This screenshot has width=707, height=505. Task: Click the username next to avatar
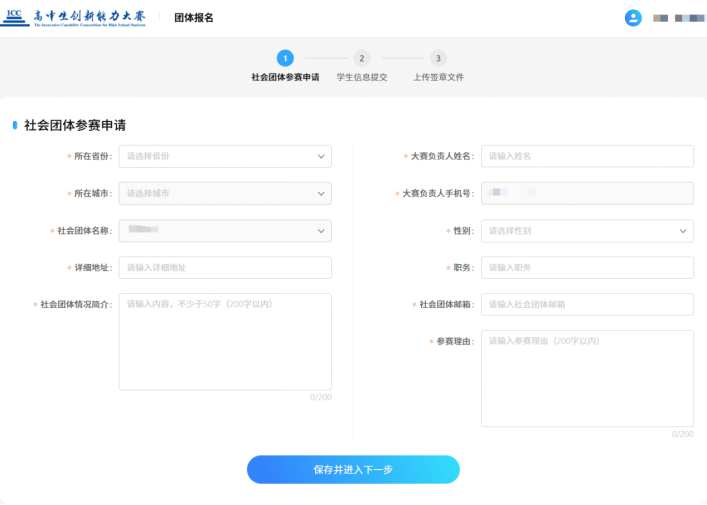678,18
